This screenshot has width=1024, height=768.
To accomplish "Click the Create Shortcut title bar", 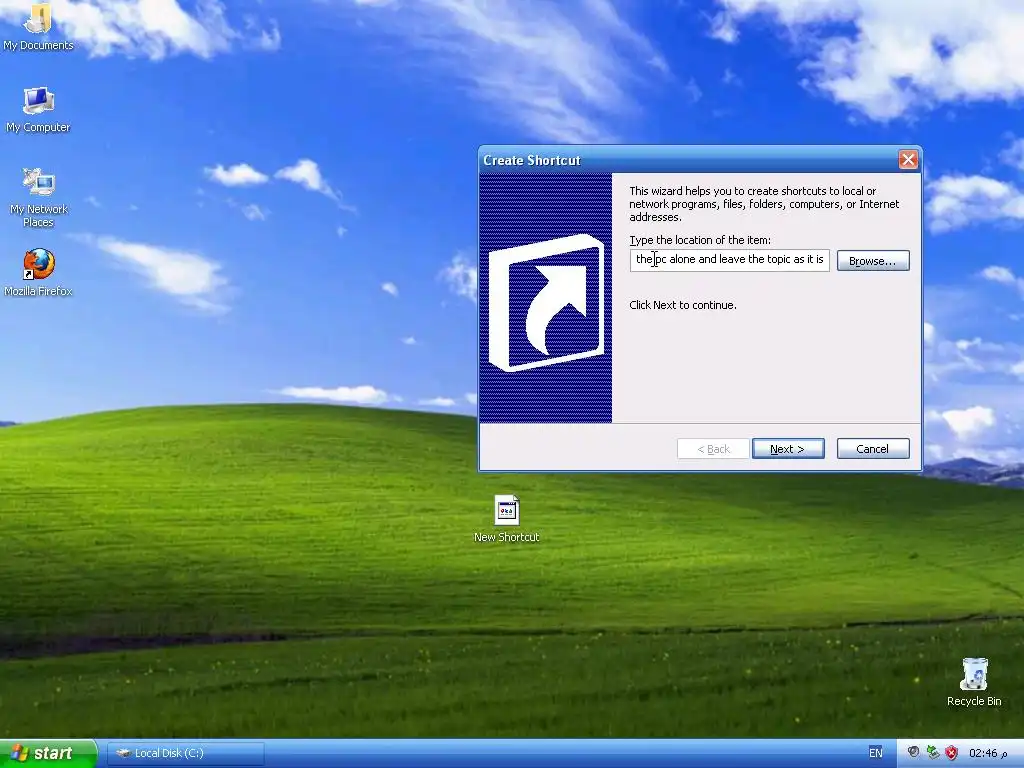I will 688,160.
